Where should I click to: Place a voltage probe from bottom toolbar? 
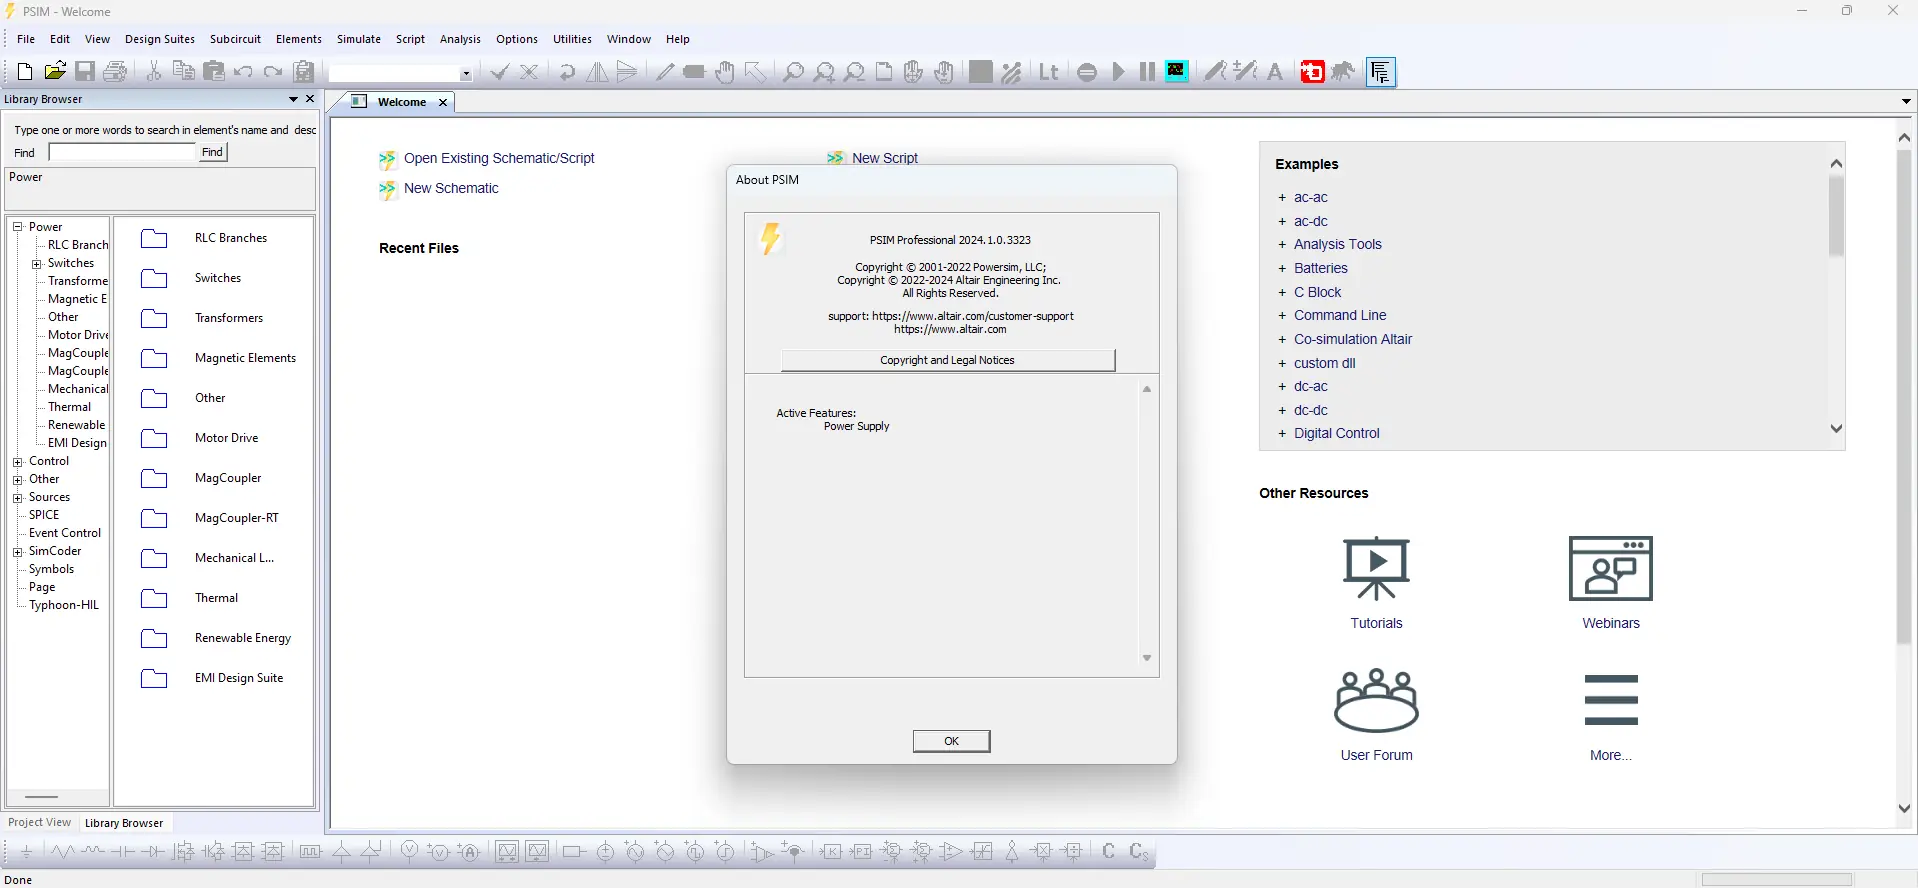tap(409, 852)
